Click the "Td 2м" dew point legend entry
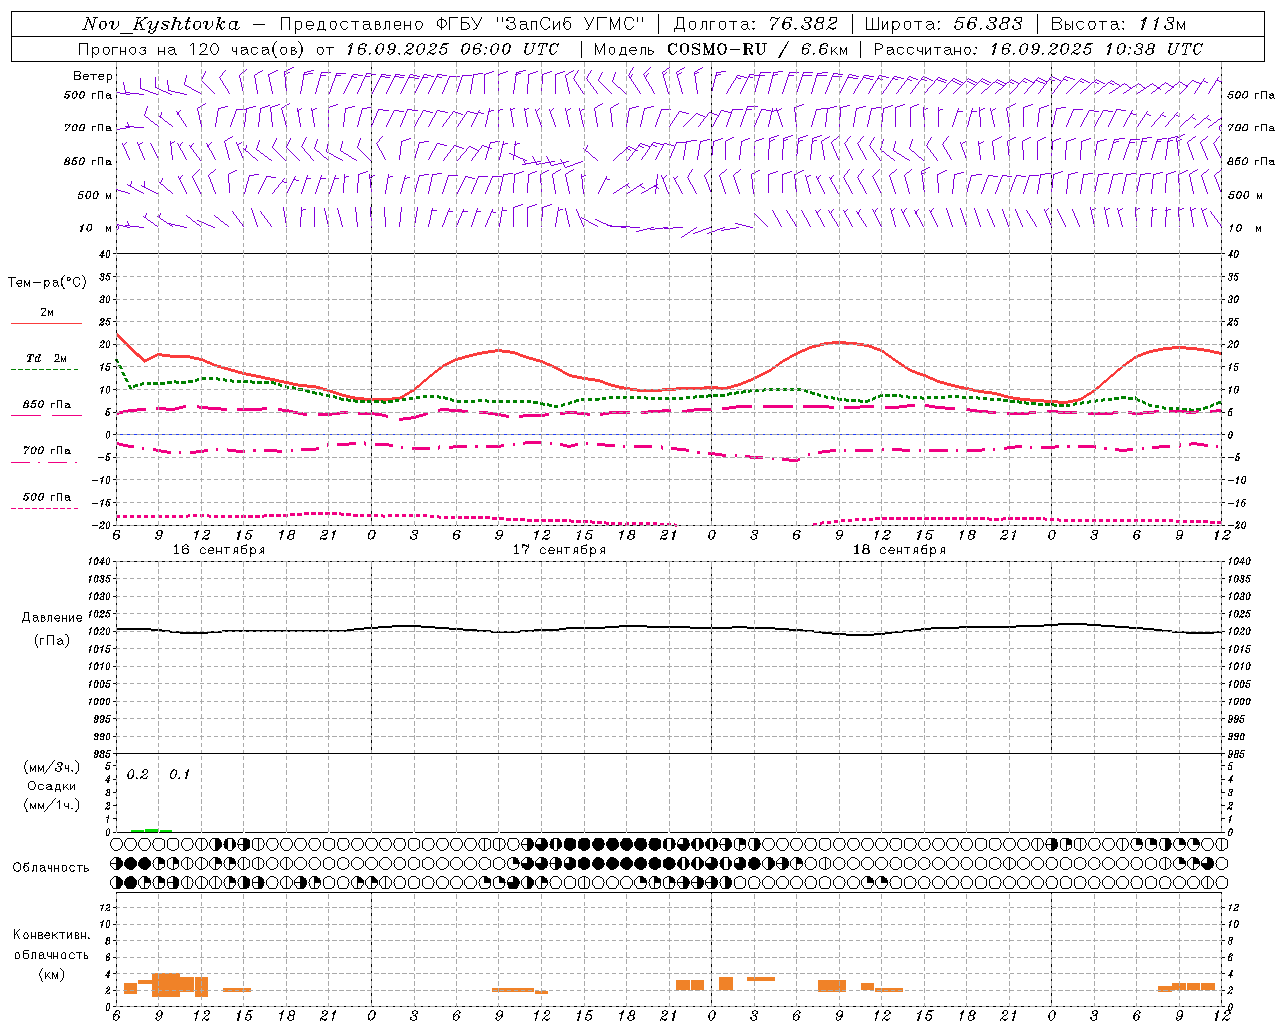The width and height of the screenshot is (1280, 1024). 46,358
